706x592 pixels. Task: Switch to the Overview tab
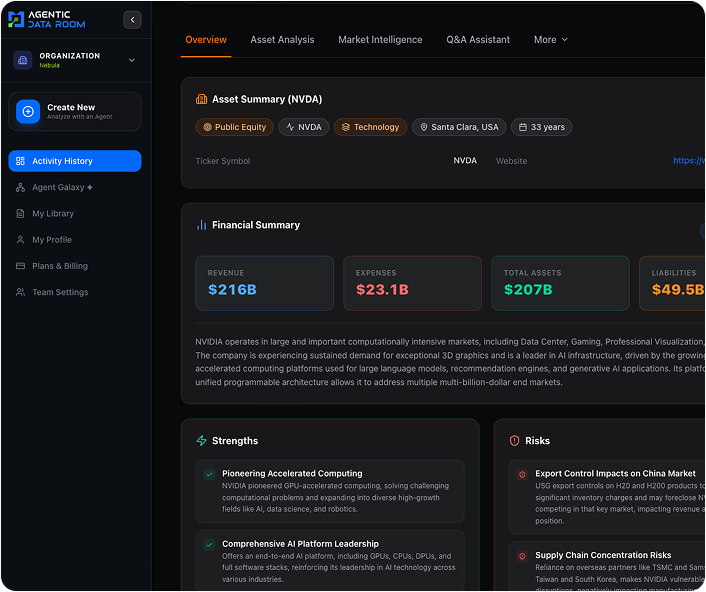[x=206, y=40]
